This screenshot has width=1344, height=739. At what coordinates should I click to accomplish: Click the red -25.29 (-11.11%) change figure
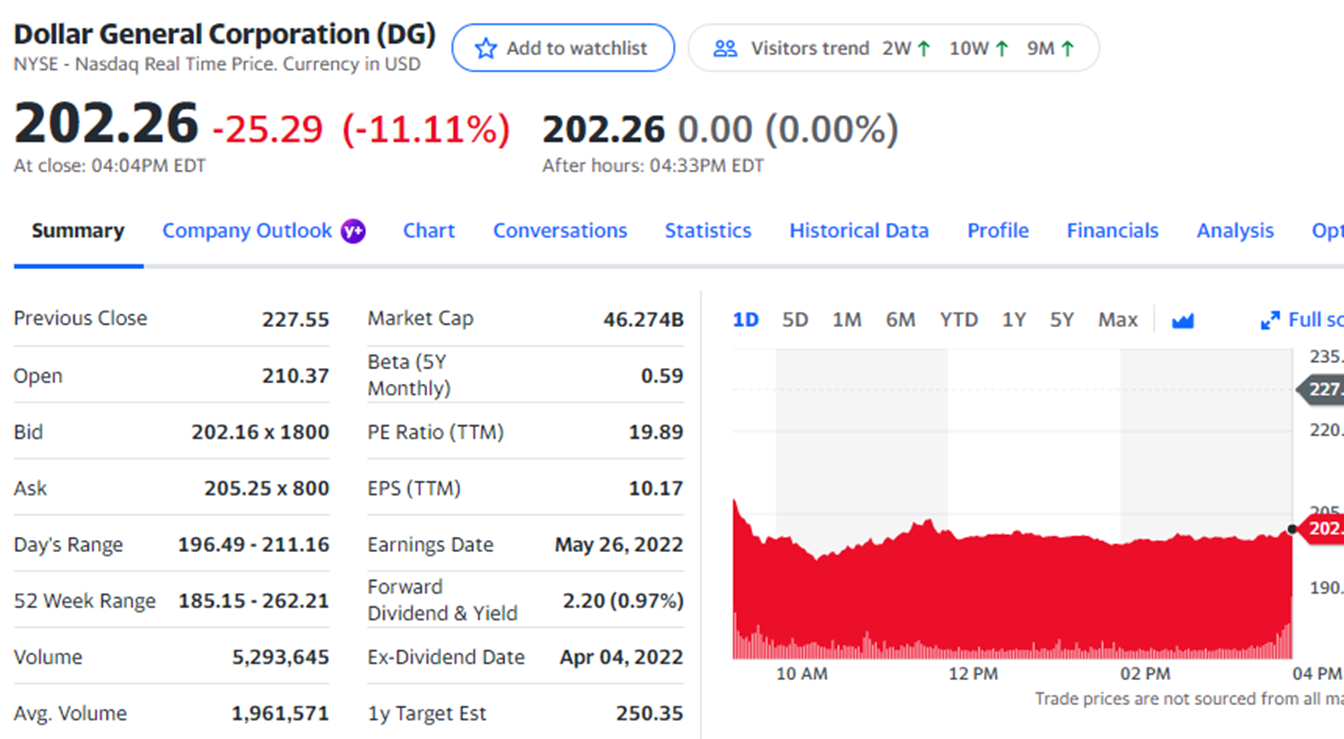(x=361, y=129)
